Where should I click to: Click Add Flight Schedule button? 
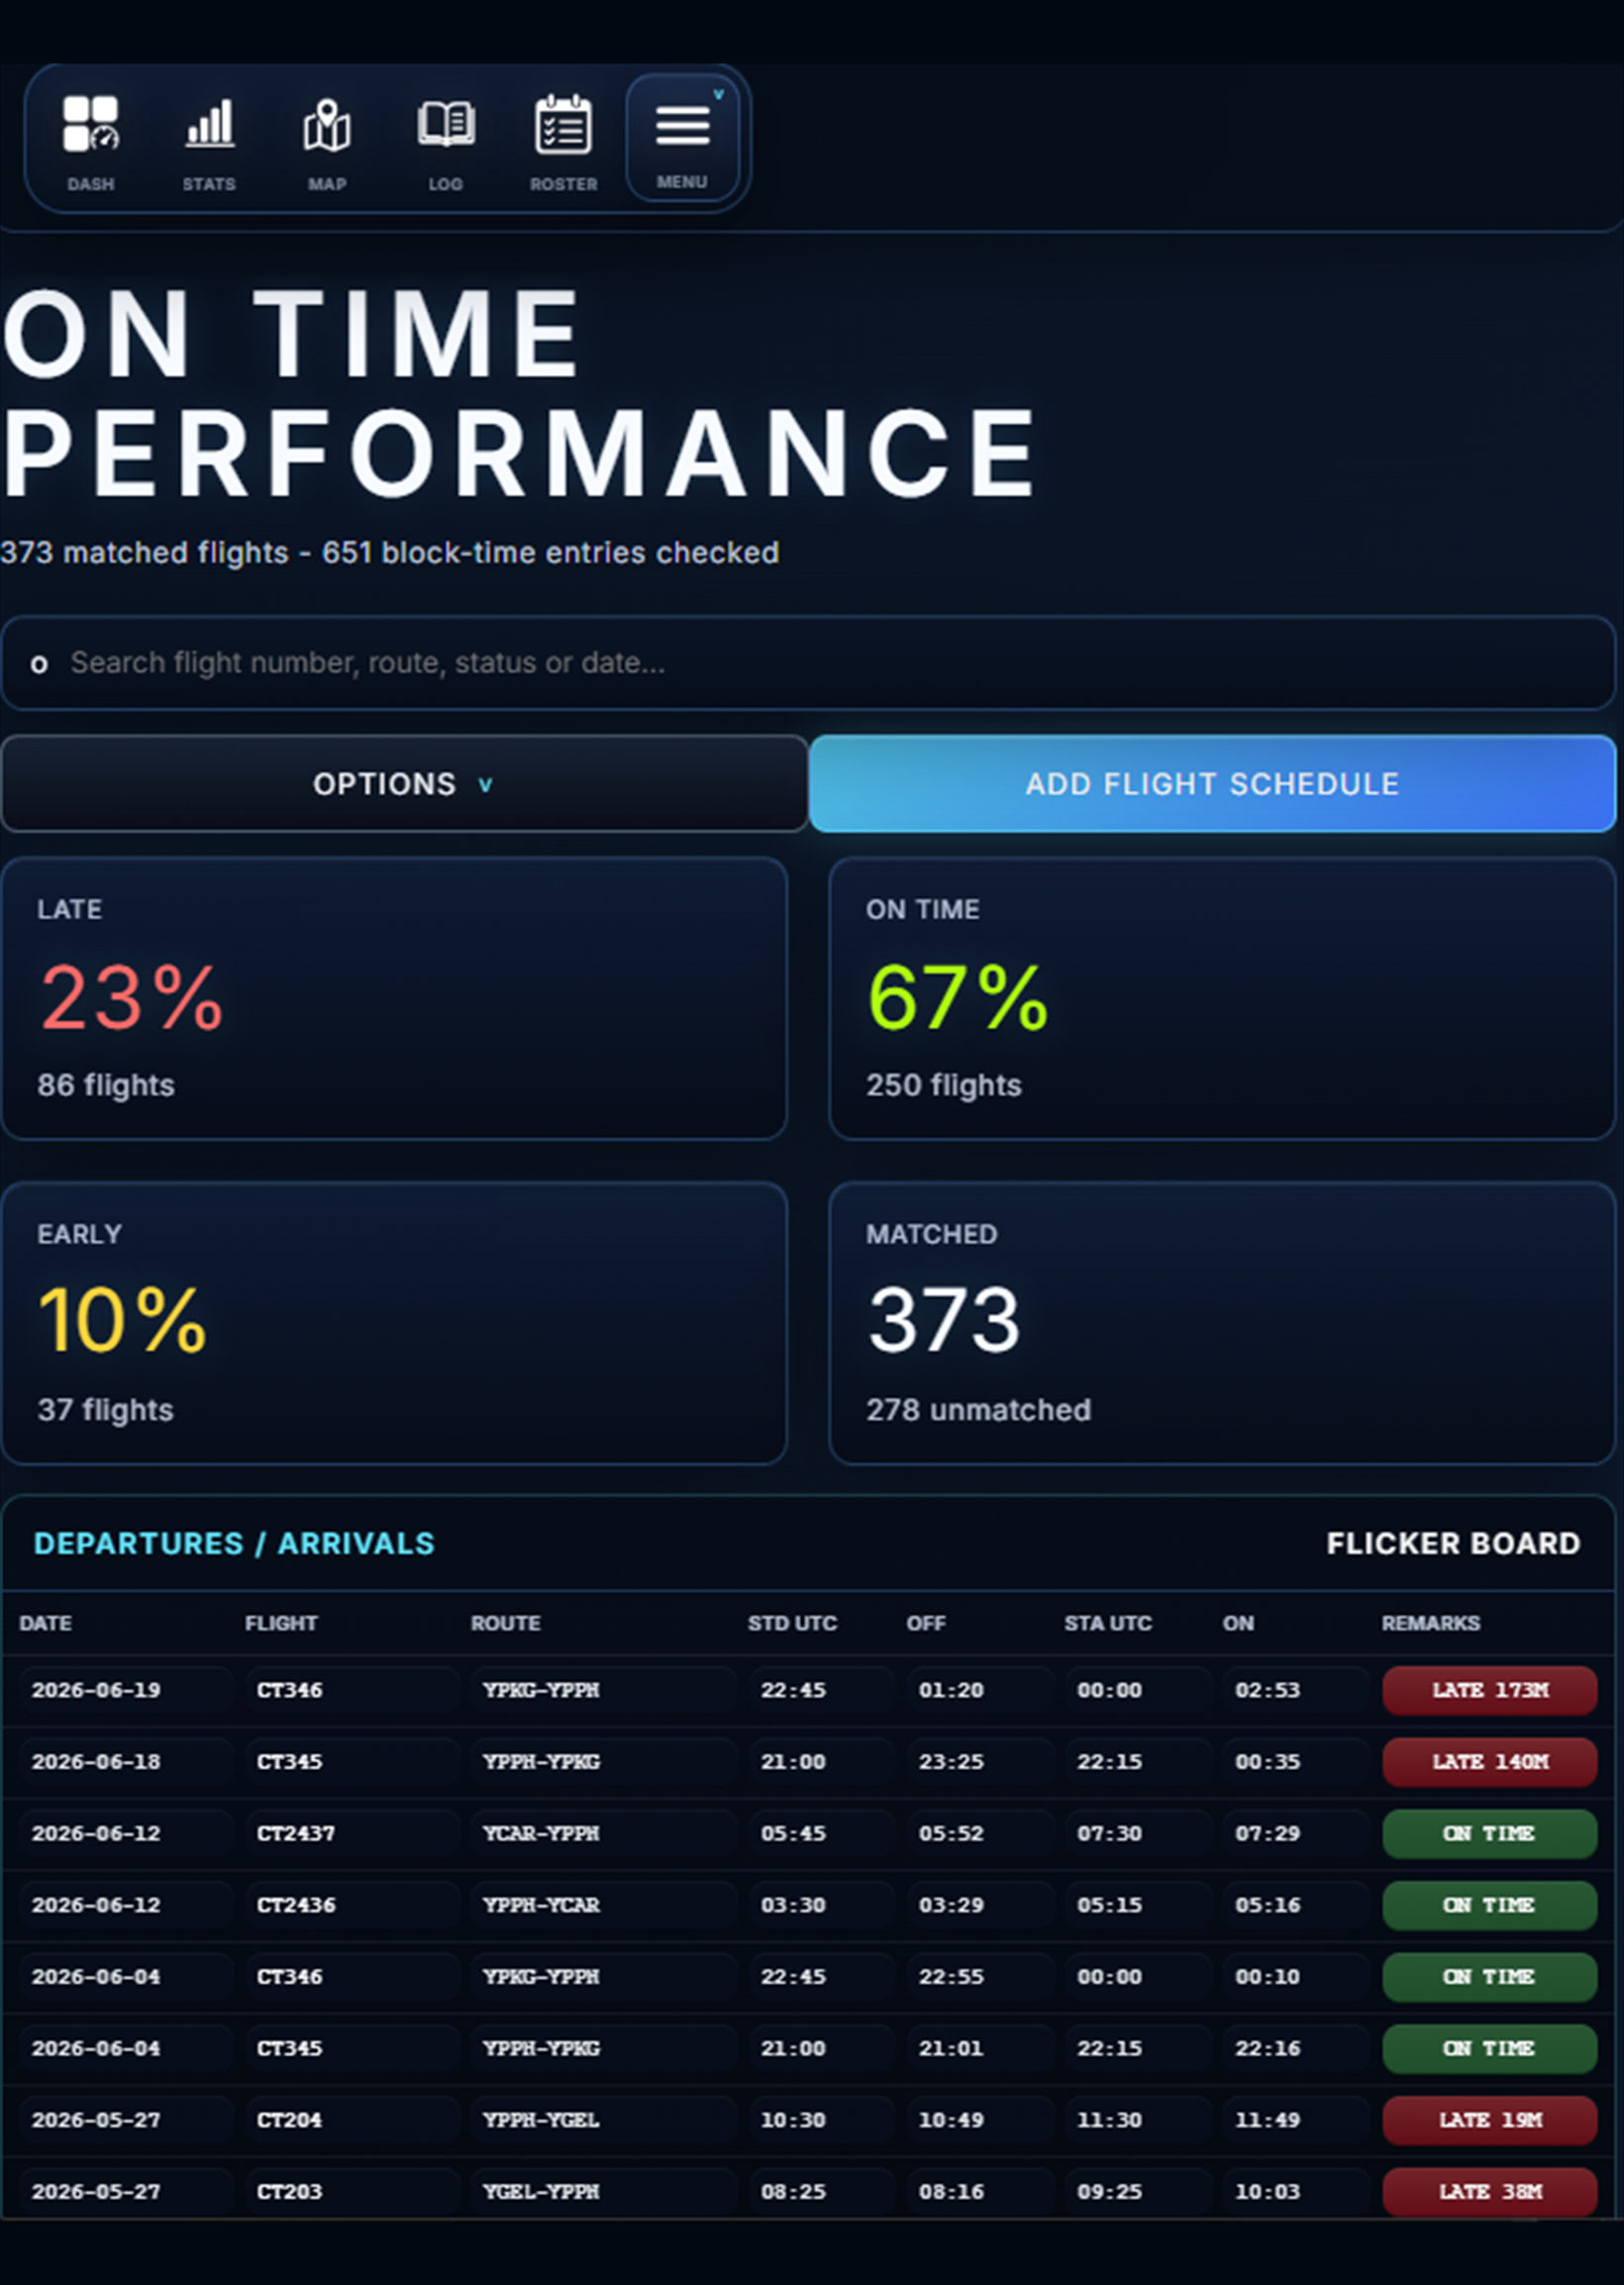tap(1212, 784)
